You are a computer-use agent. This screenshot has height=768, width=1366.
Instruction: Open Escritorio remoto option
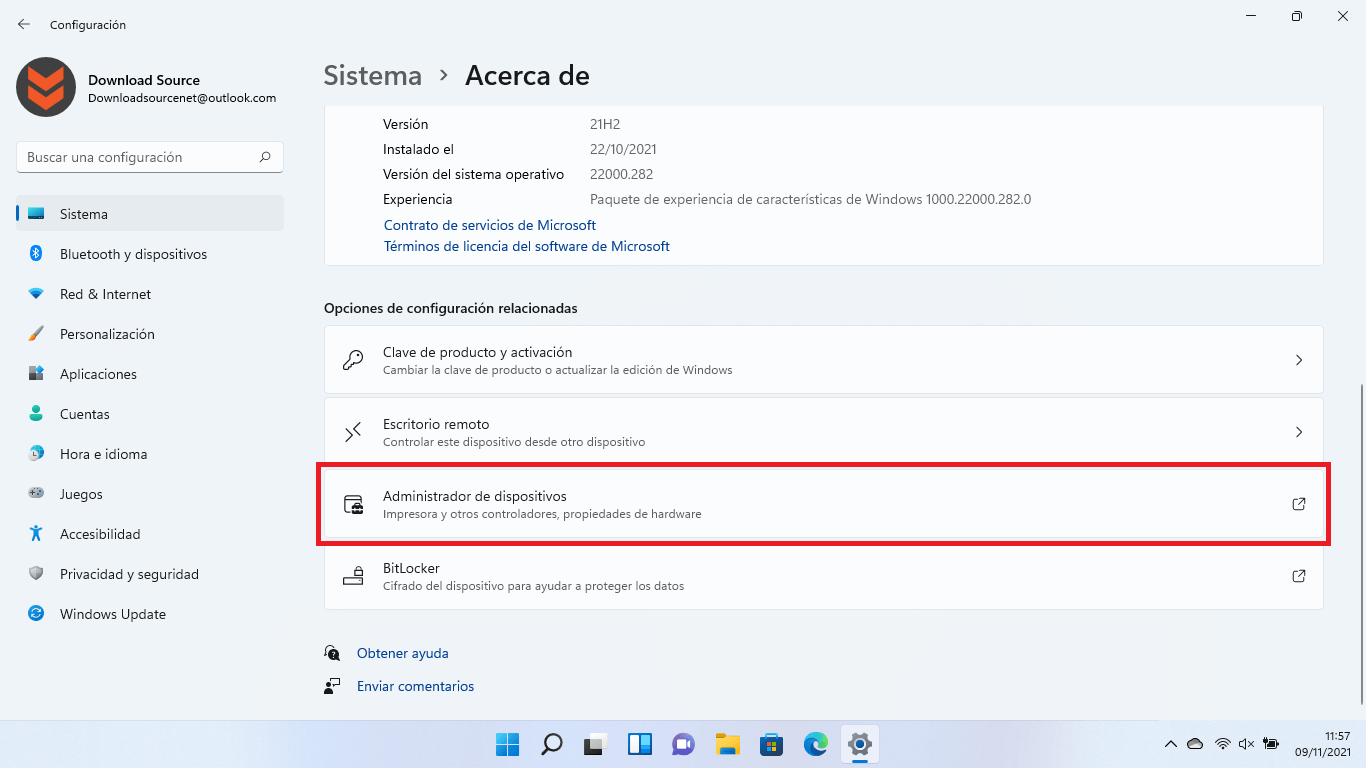(x=823, y=432)
